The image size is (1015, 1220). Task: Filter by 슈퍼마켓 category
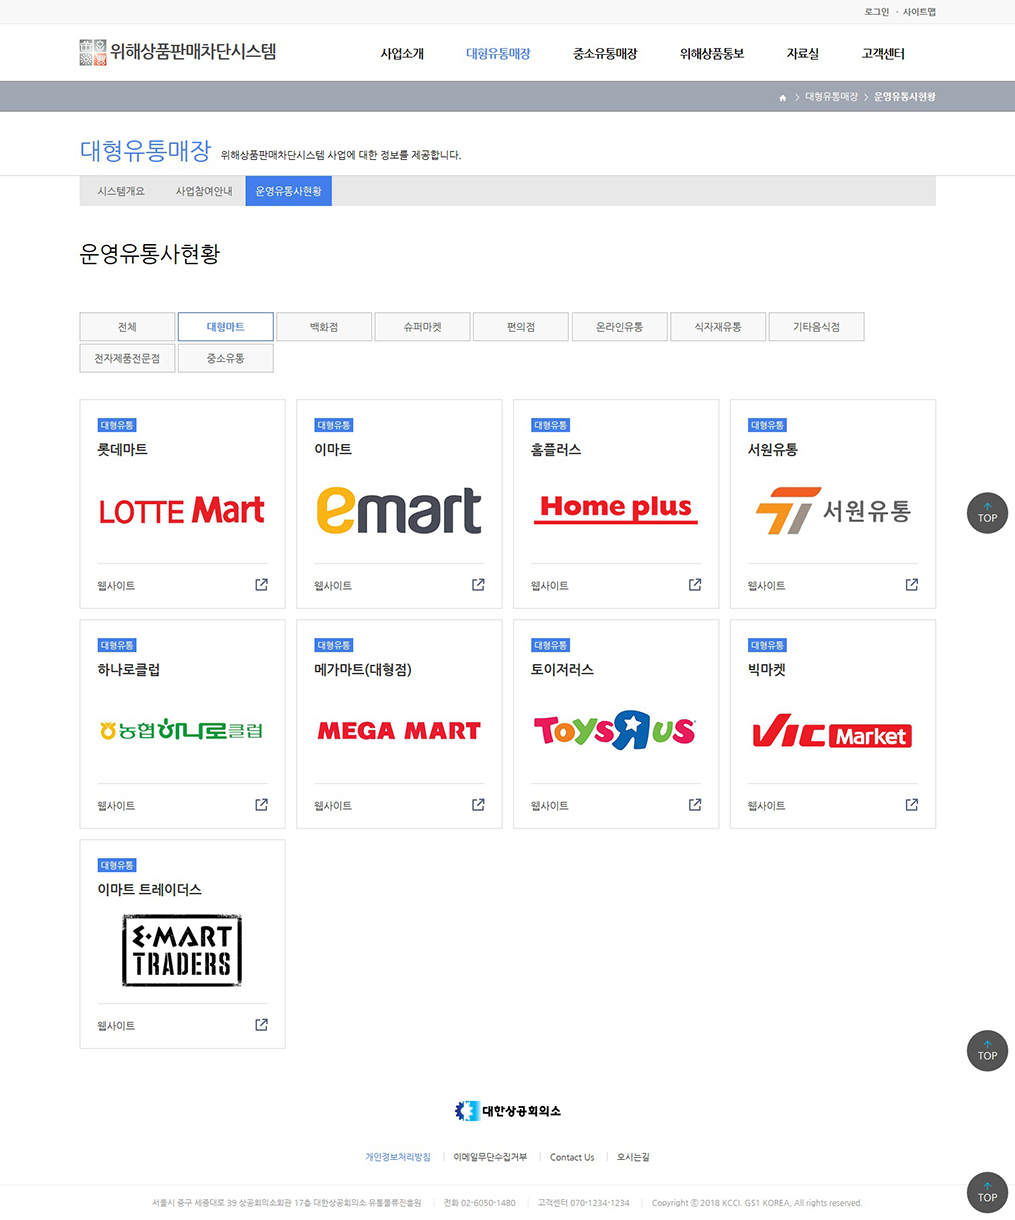(422, 327)
